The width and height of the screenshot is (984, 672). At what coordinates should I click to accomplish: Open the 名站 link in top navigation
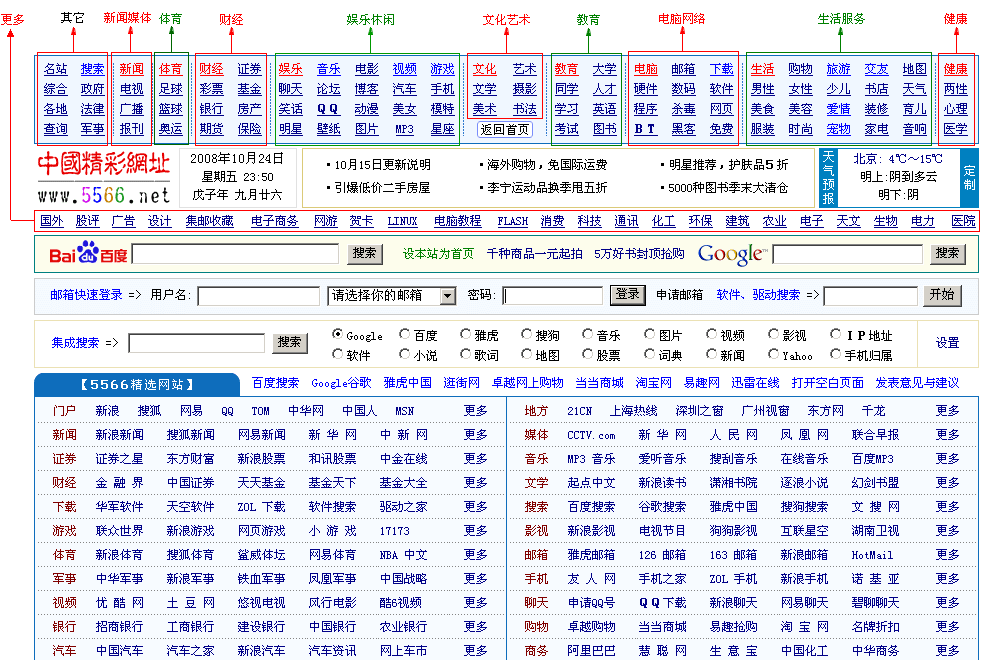(55, 69)
